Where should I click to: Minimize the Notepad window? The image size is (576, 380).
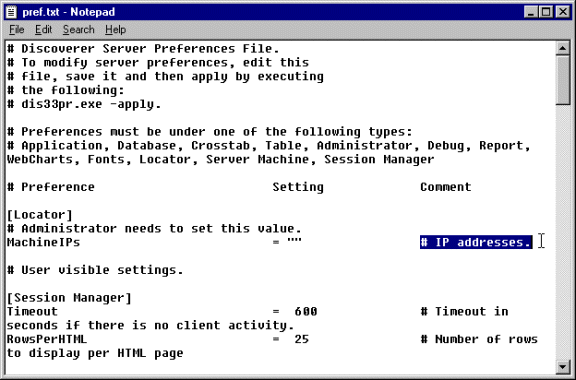(530, 12)
